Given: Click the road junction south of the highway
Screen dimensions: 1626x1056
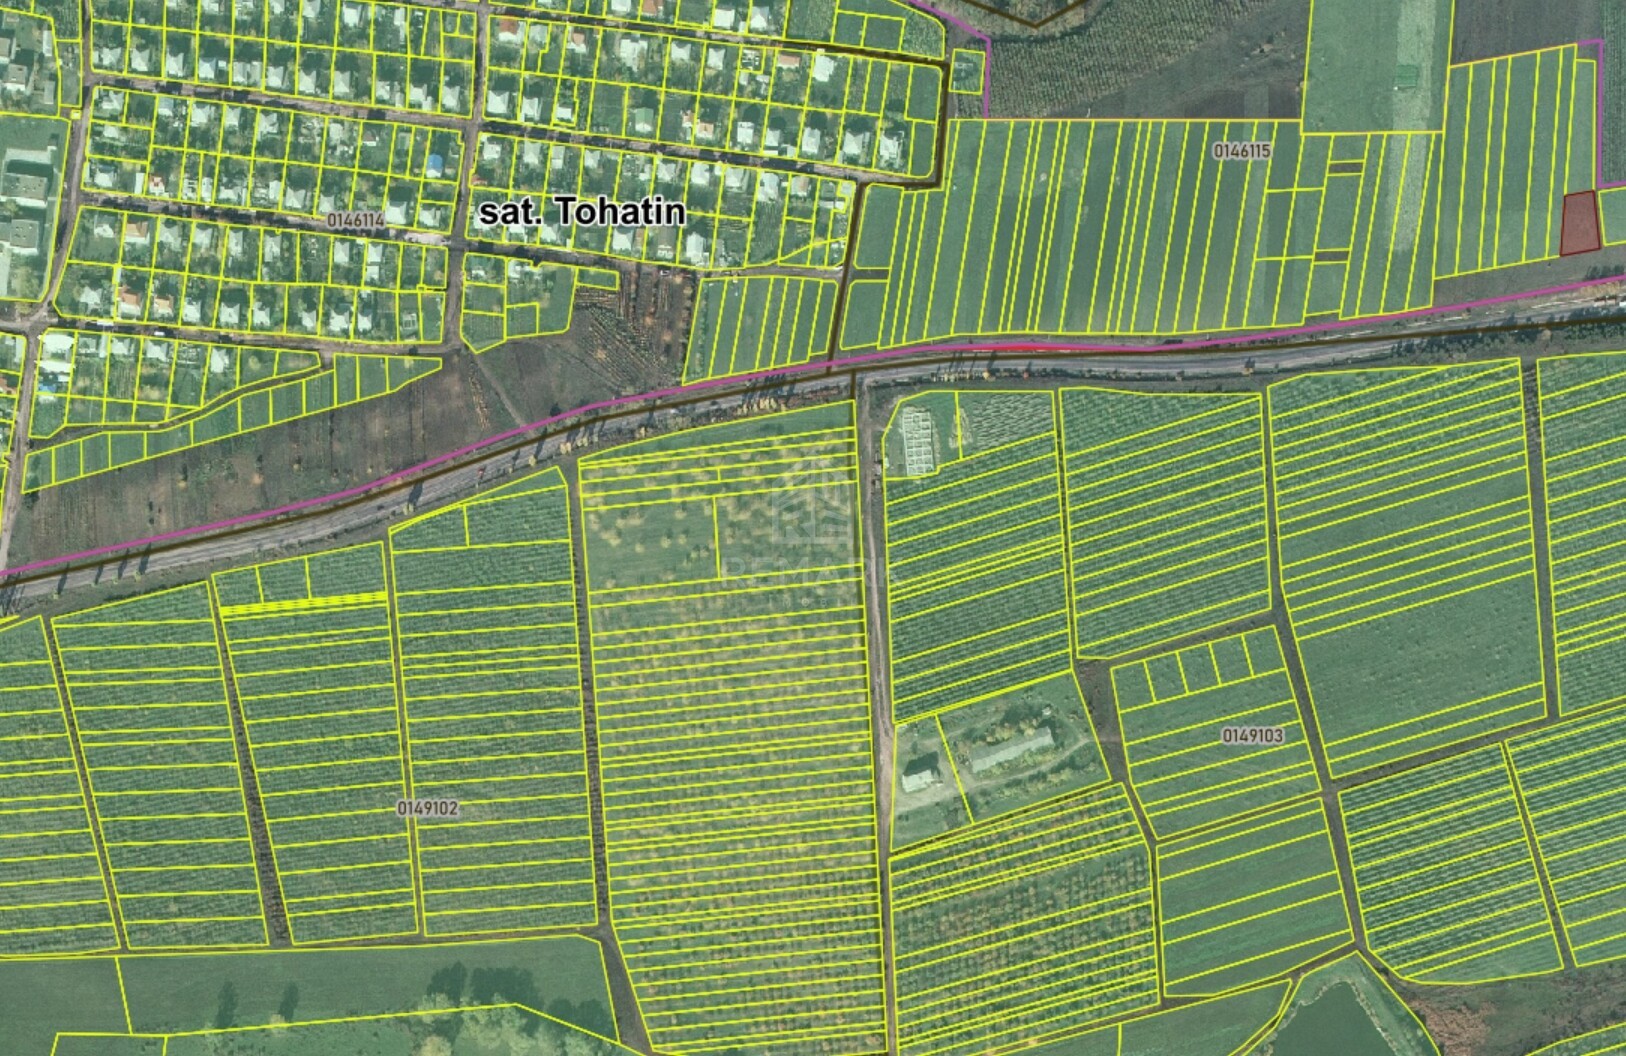Looking at the screenshot, I should 860,381.
